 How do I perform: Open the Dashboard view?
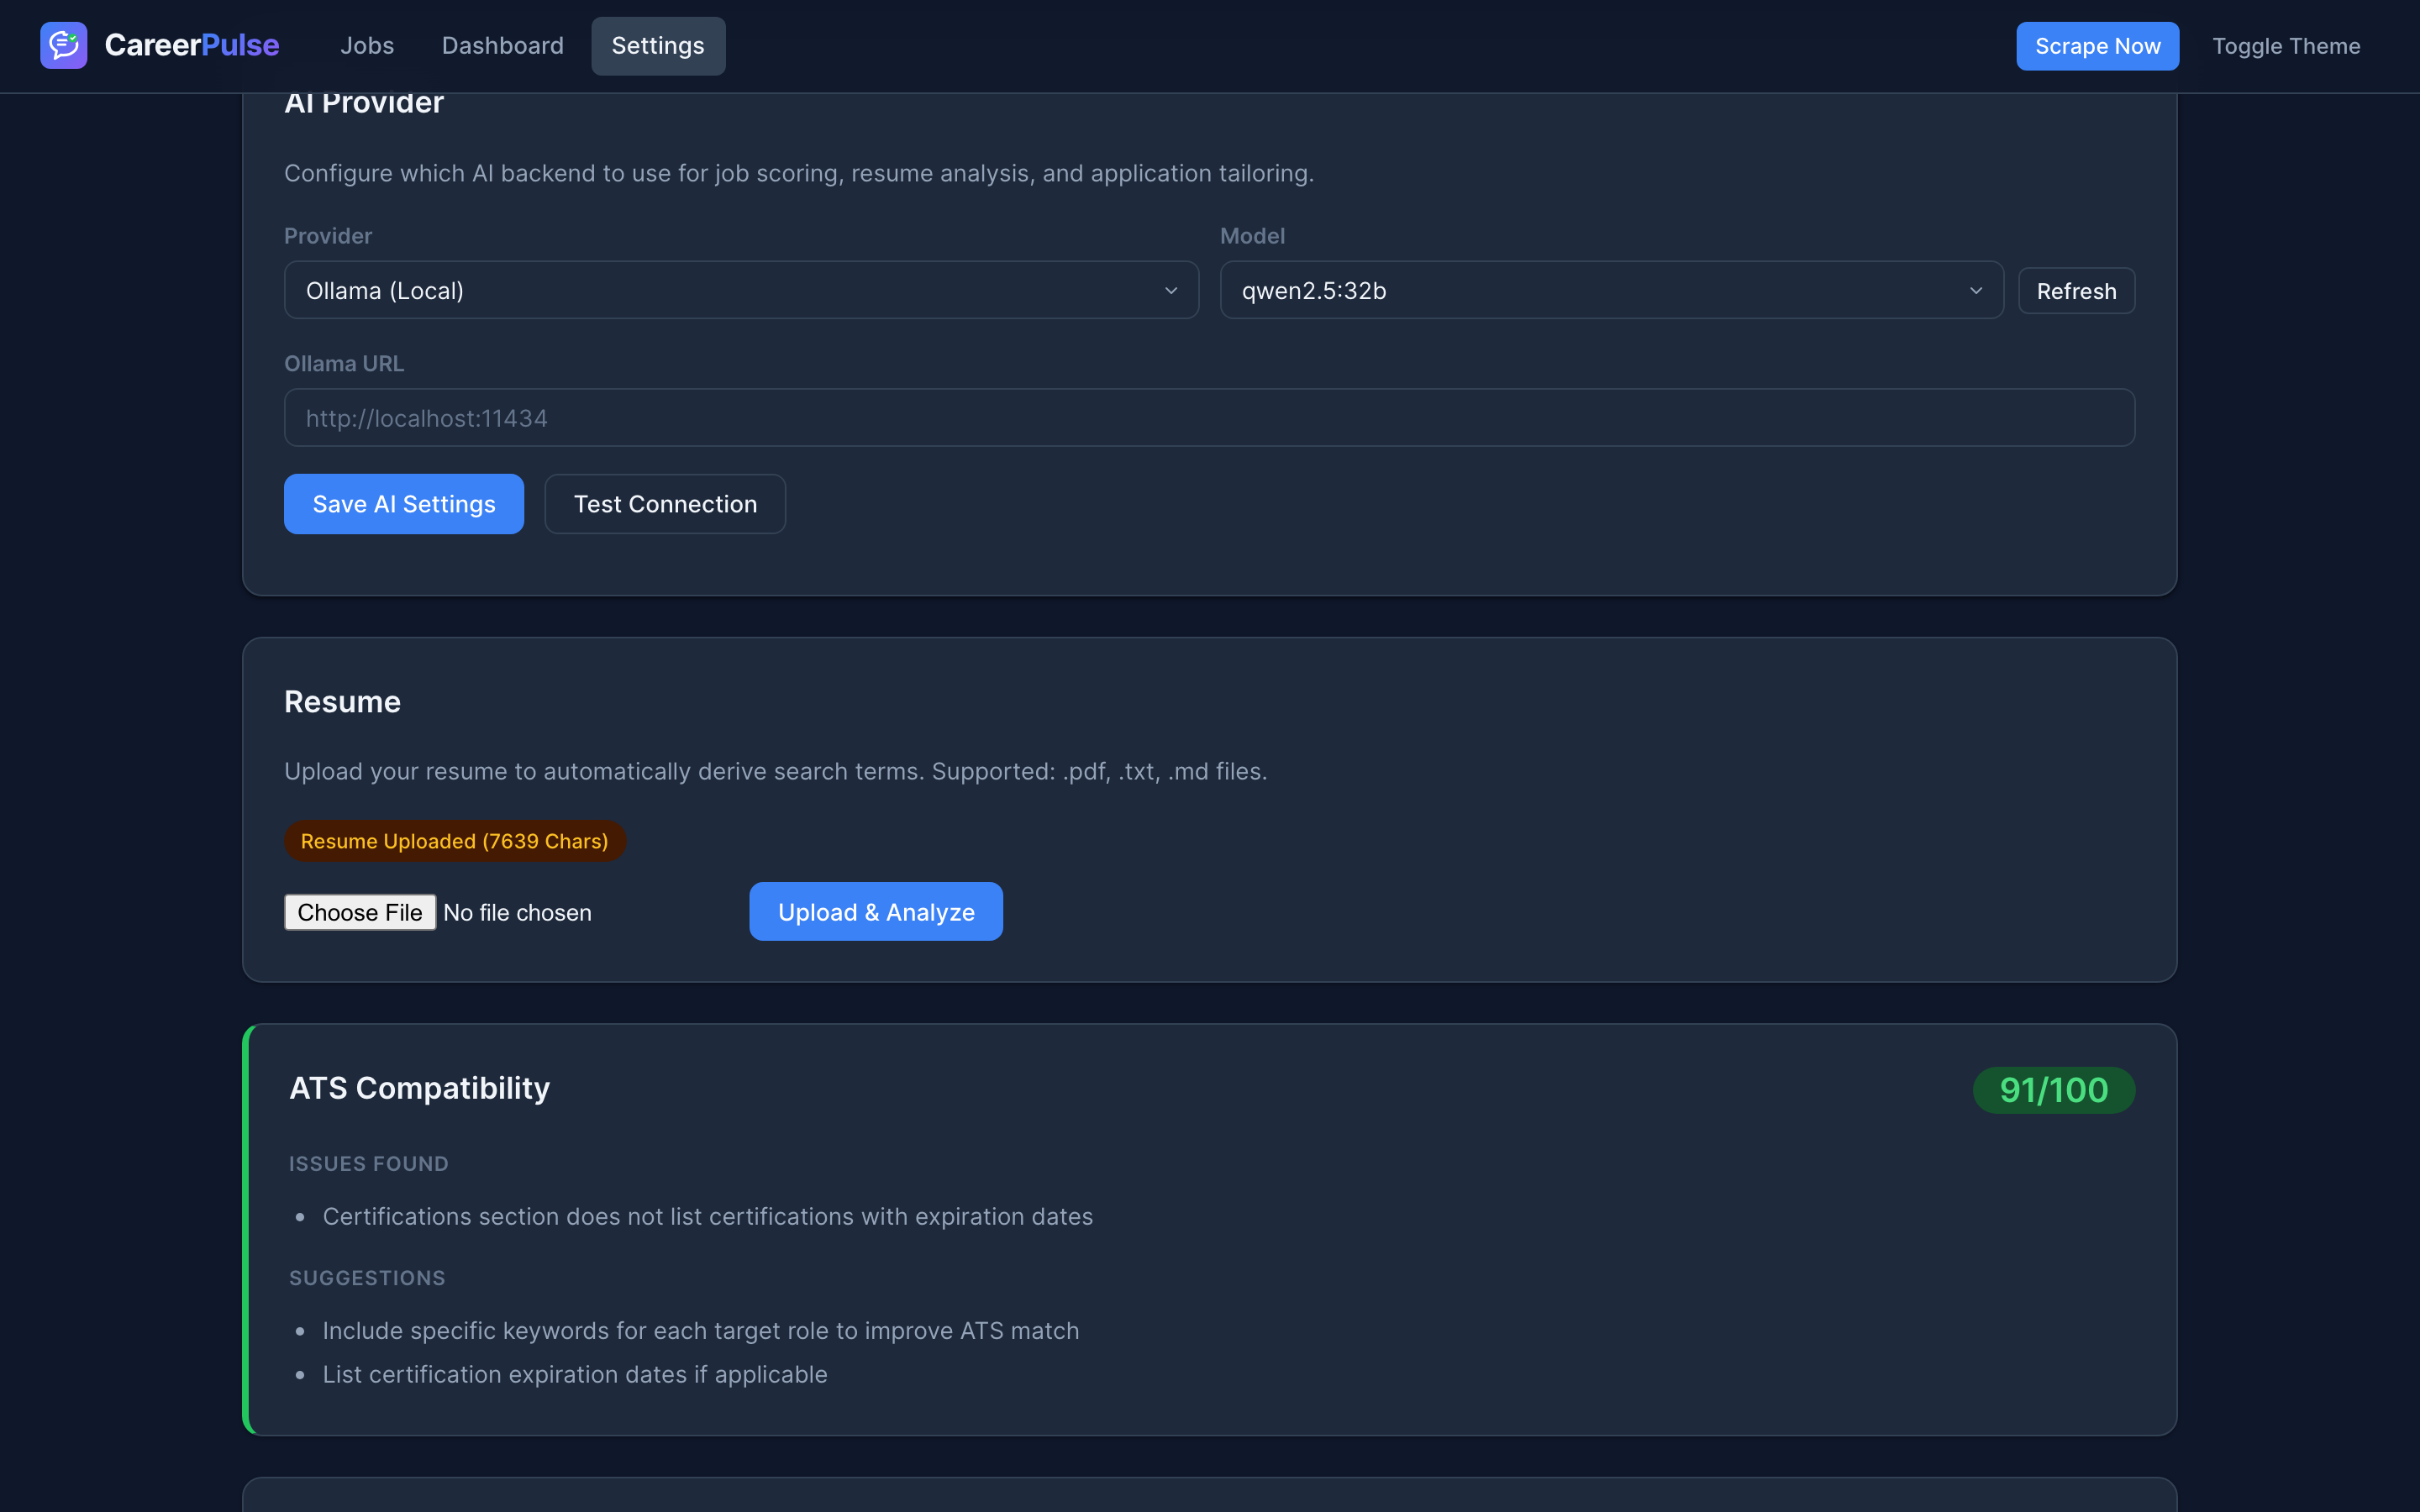502,45
